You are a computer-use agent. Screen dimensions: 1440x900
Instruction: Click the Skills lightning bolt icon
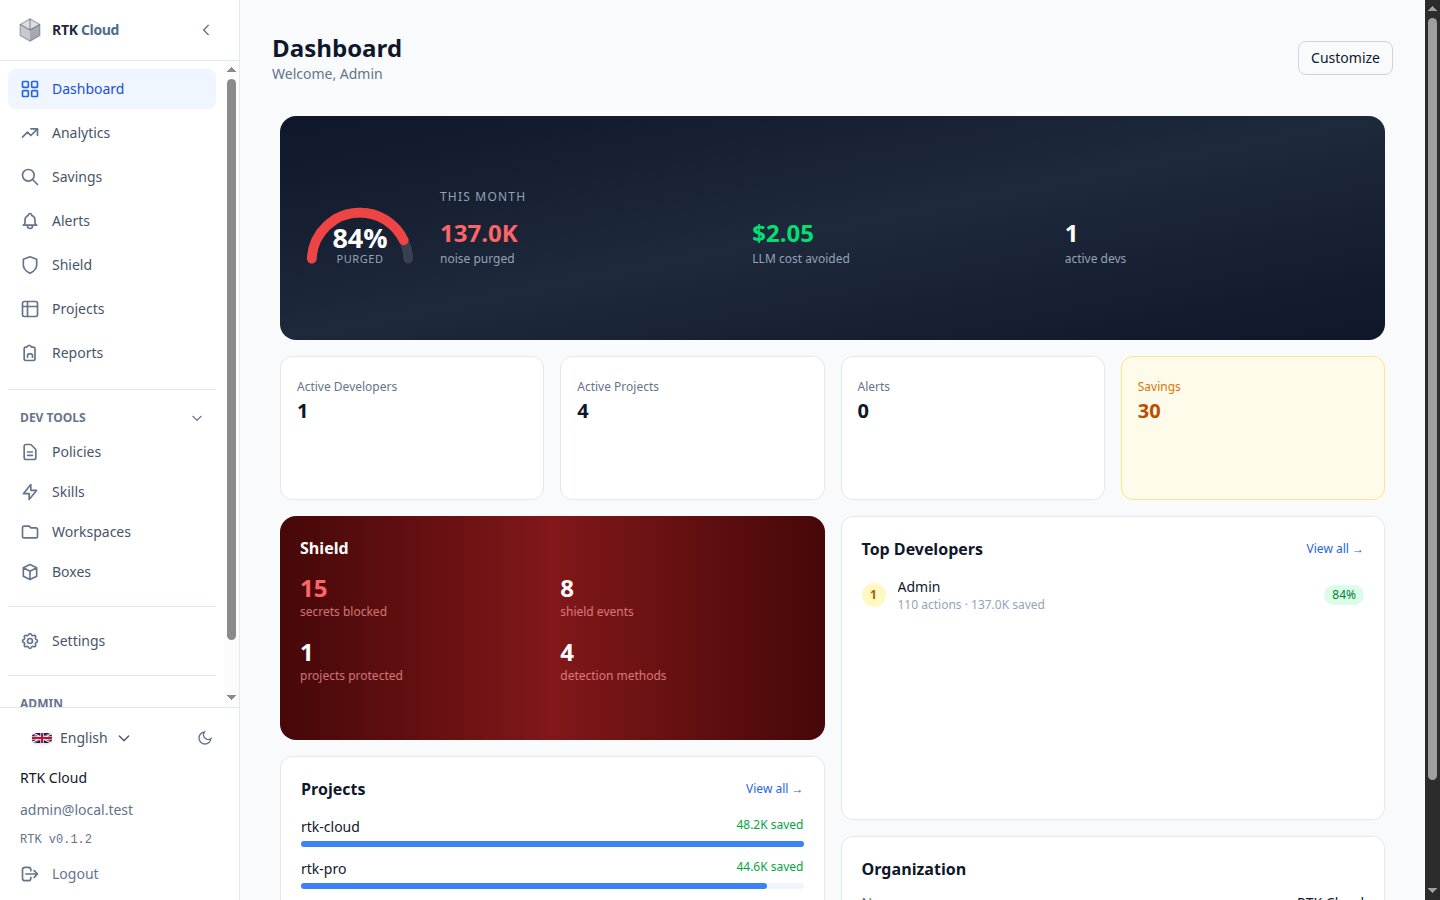pos(30,492)
